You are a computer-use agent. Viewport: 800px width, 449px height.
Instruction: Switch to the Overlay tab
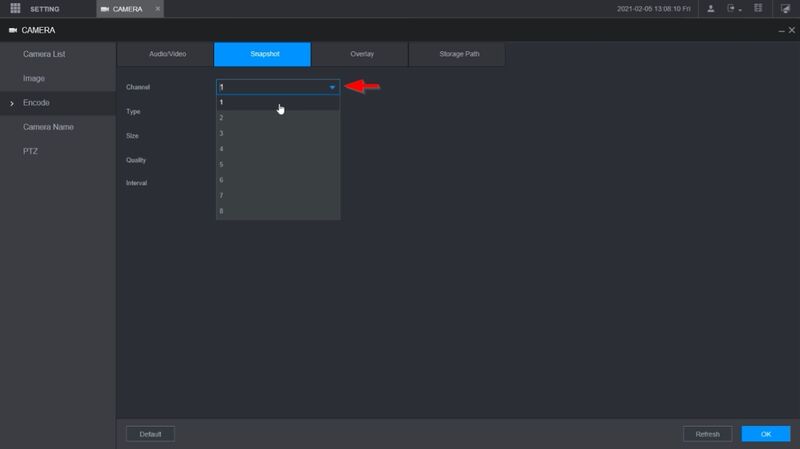360,54
